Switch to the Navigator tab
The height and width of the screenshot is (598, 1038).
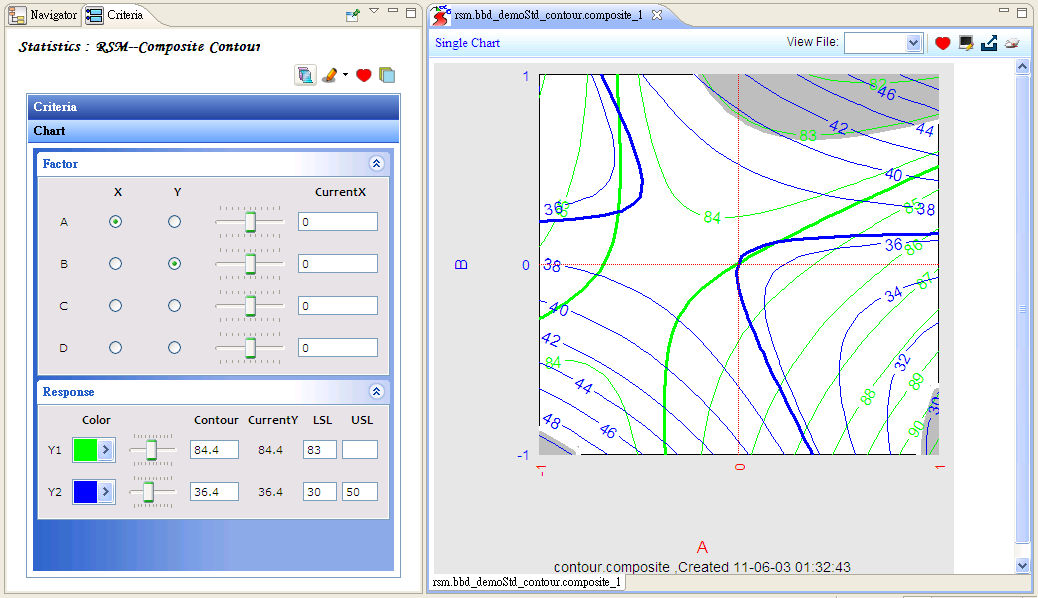[x=44, y=15]
